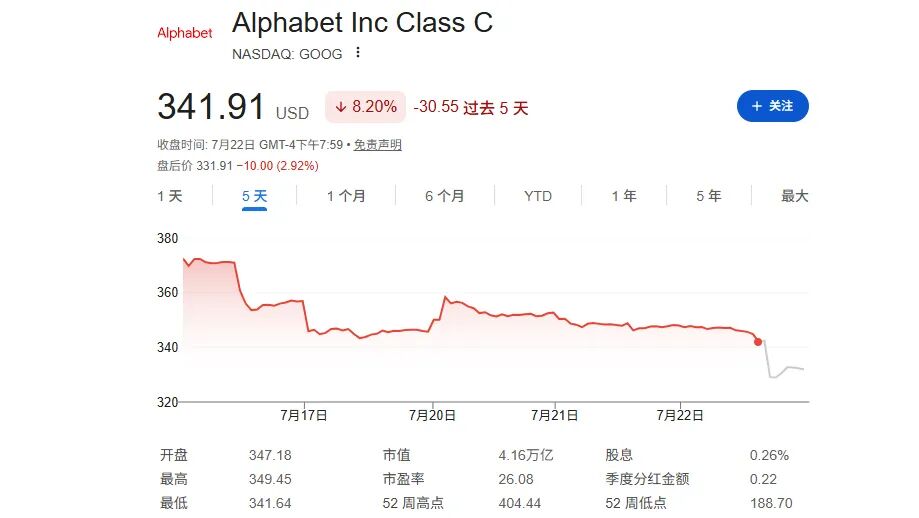This screenshot has height=518, width=919.
Task: Click the 市值 4.16万亿 value
Action: click(x=526, y=455)
